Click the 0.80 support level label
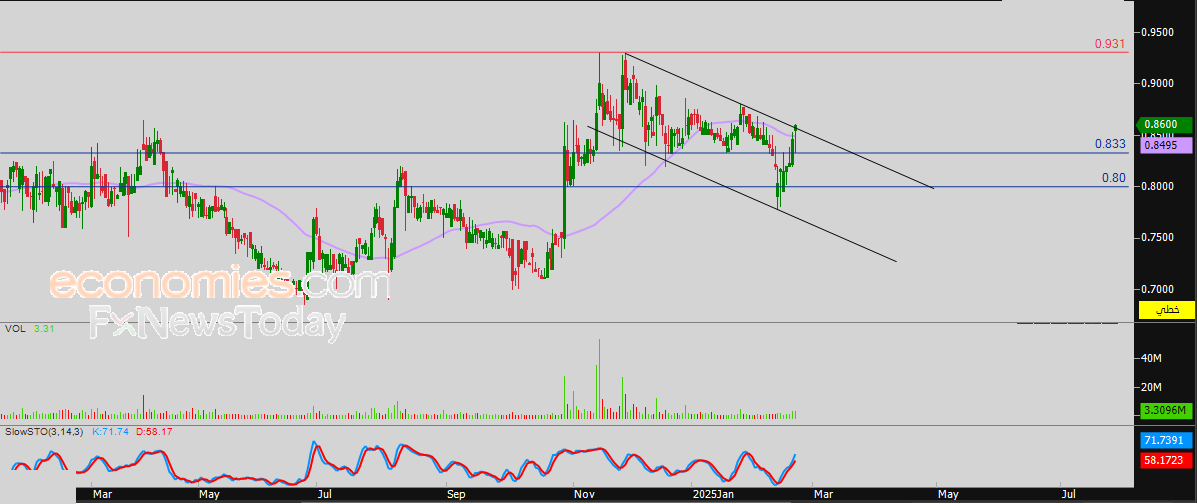This screenshot has height=504, width=1197. 1113,178
